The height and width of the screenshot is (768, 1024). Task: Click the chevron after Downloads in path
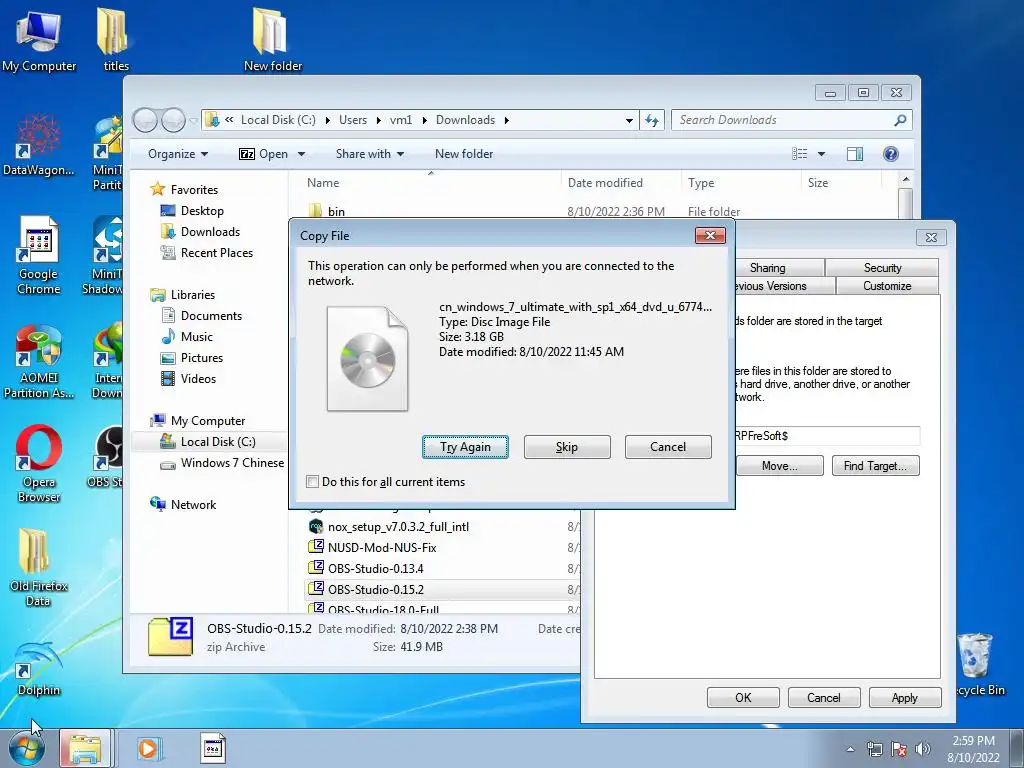pyautogui.click(x=506, y=120)
